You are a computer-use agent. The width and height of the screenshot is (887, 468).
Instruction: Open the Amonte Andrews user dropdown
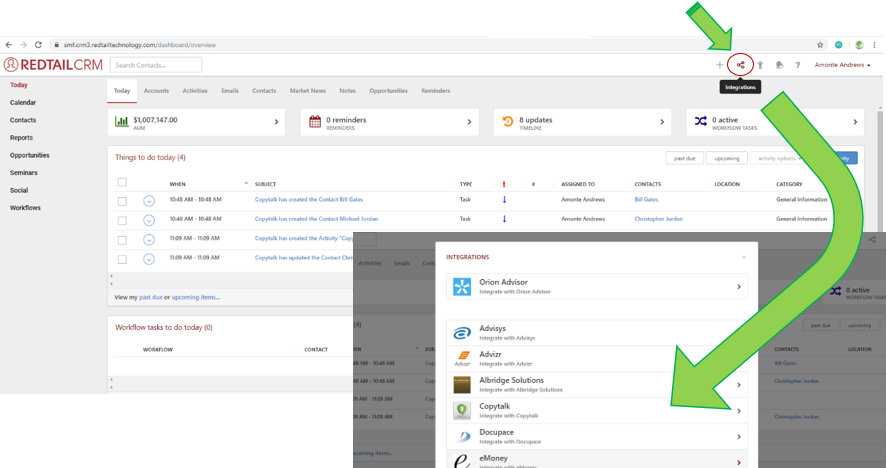(842, 65)
